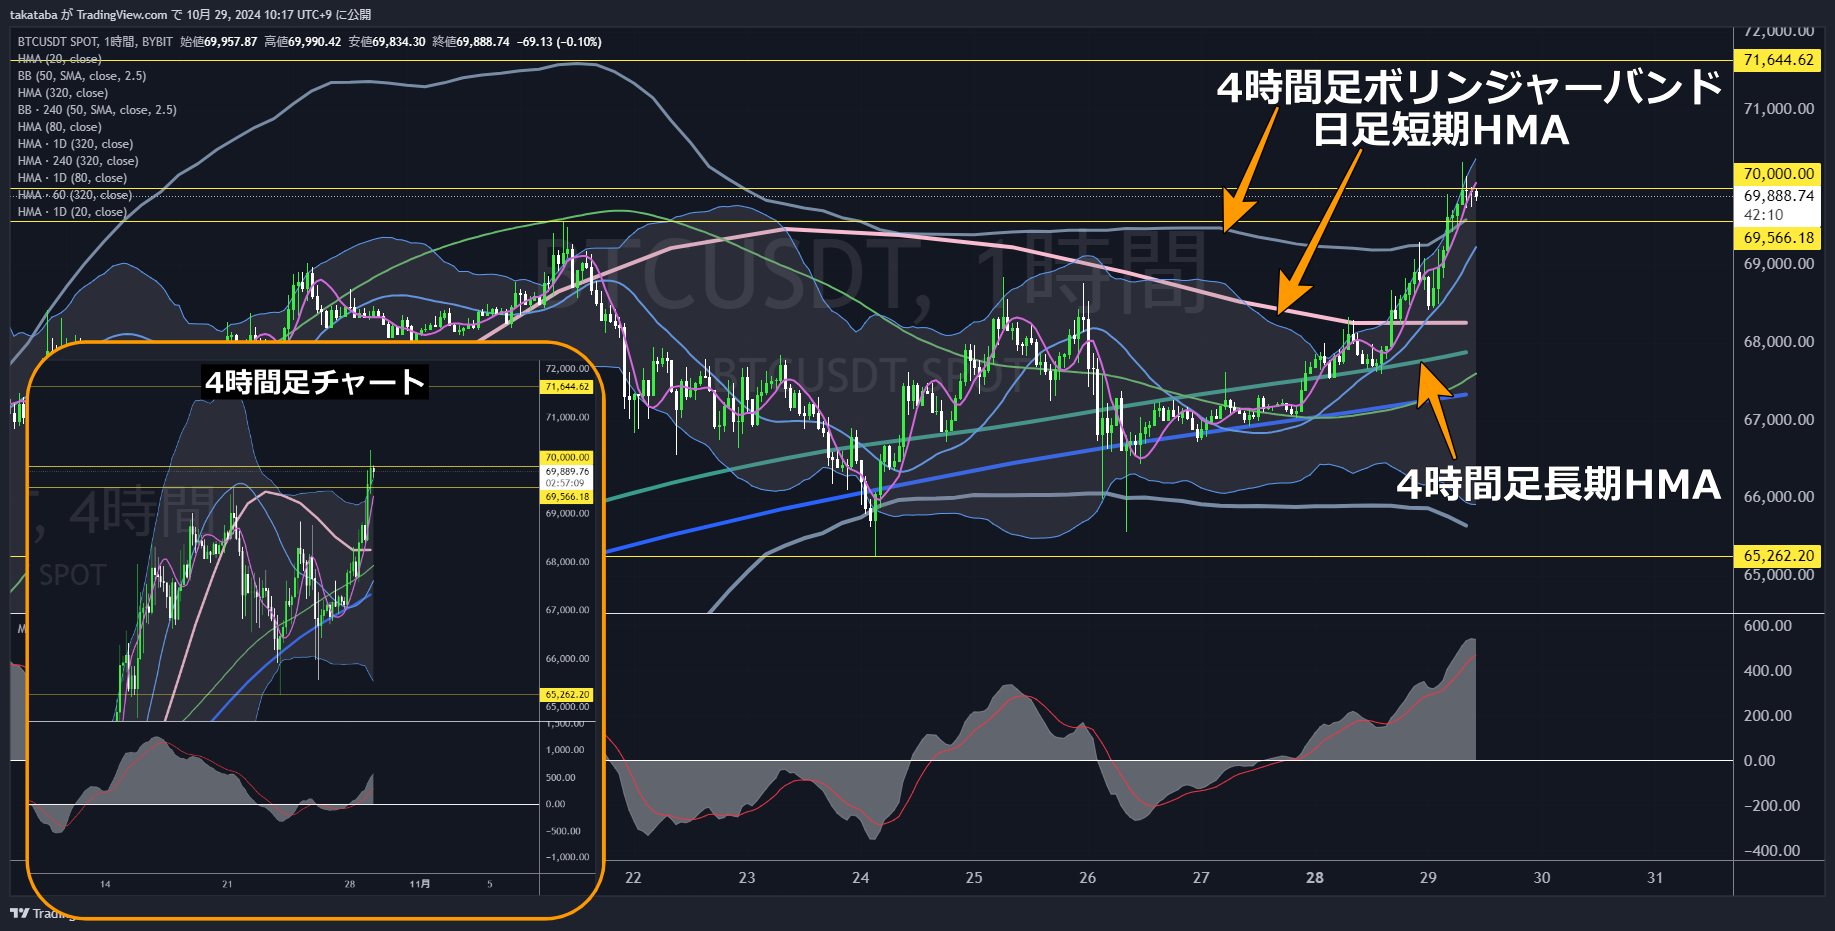Click 66,000.00 on the main price axis
Screen dimensions: 1835x931
(1779, 497)
